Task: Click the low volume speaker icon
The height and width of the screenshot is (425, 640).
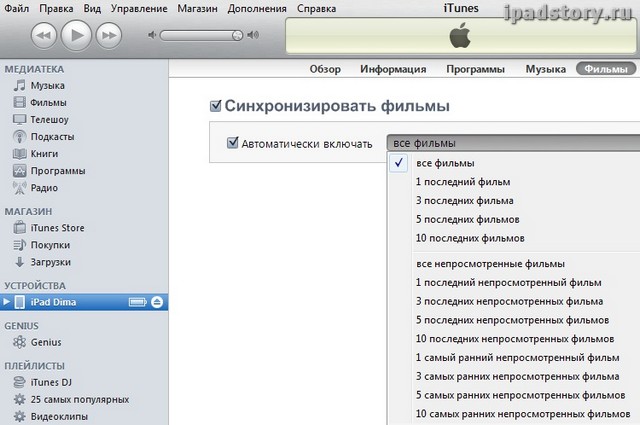Action: [x=152, y=35]
